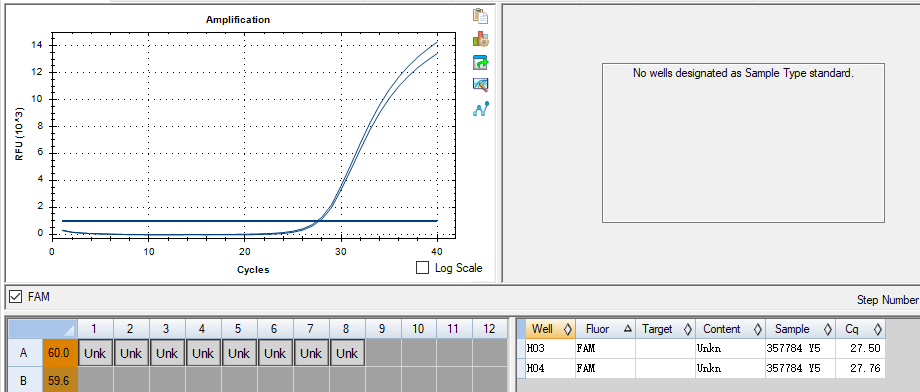
Task: Click the Amplification chart title
Action: (x=238, y=19)
